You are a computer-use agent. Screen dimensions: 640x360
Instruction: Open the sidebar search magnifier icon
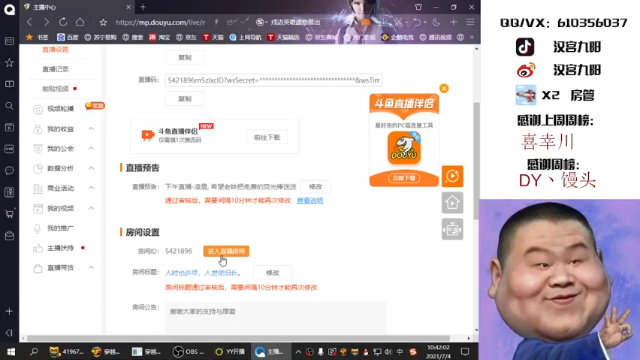(x=9, y=106)
